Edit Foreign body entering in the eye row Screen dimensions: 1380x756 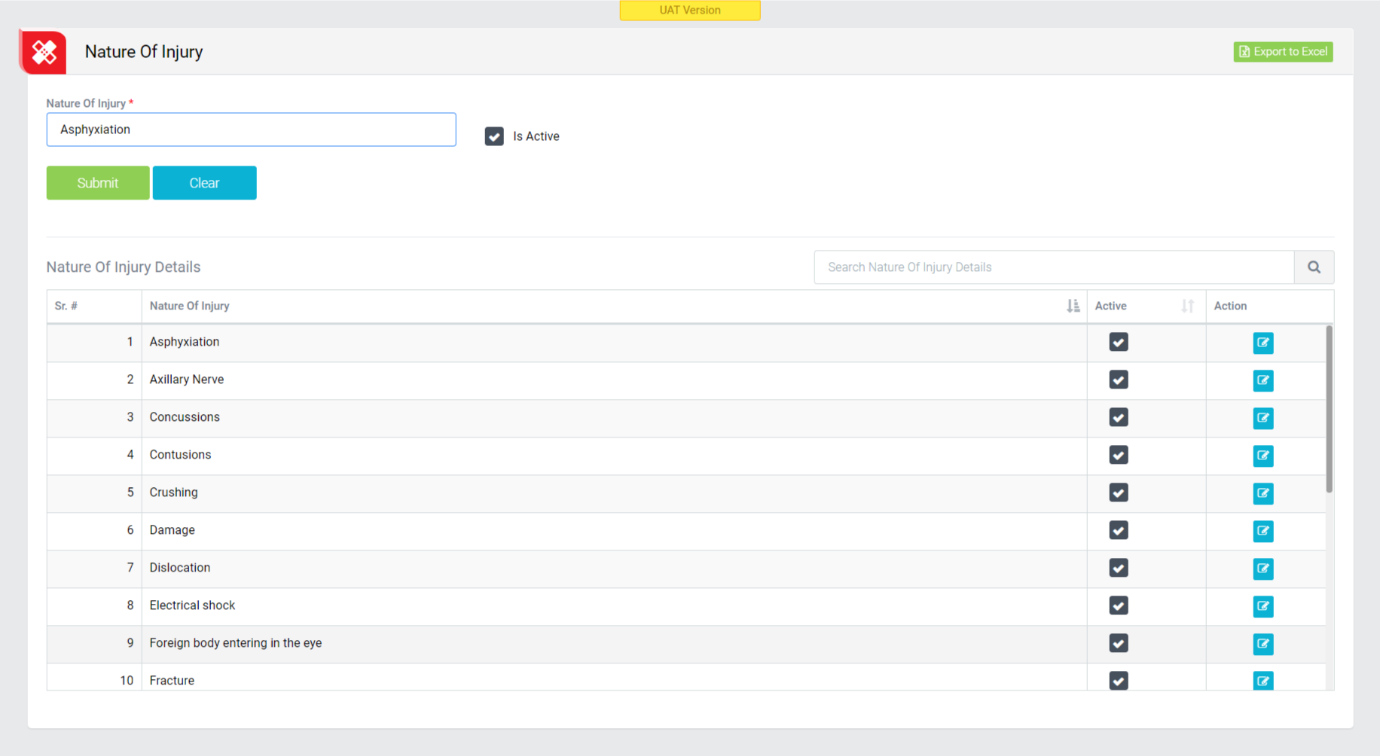pos(1263,644)
